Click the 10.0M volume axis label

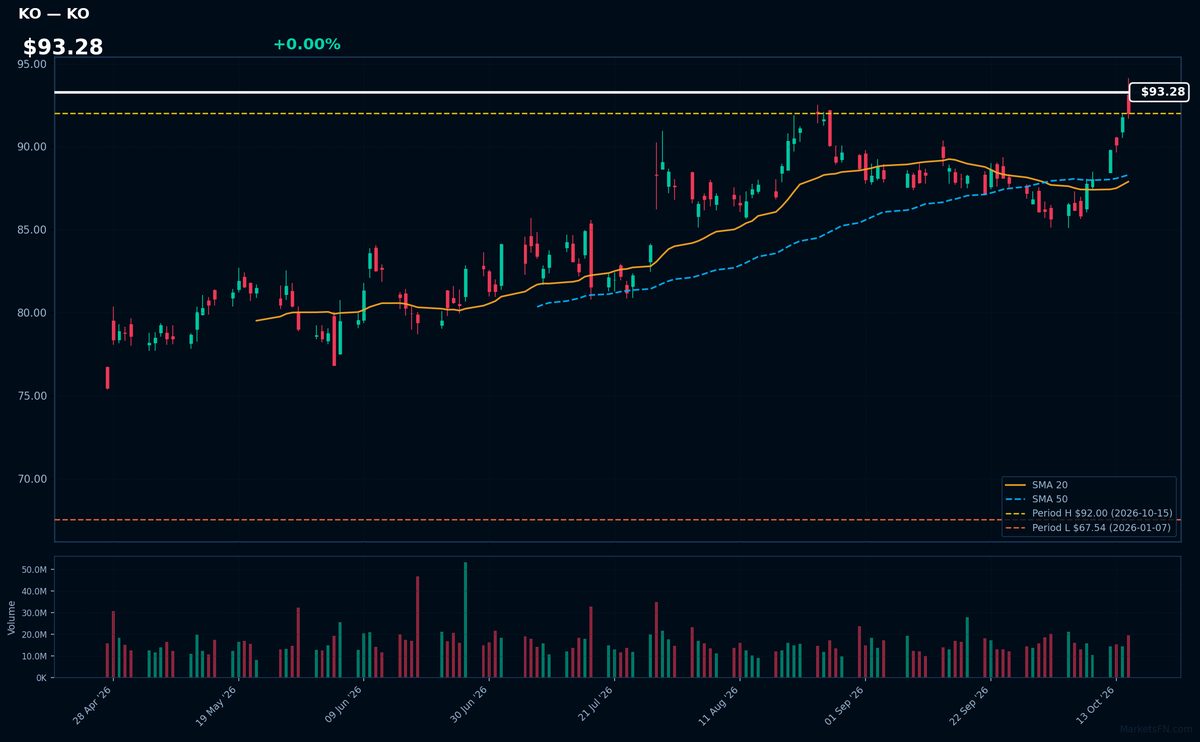pyautogui.click(x=34, y=656)
